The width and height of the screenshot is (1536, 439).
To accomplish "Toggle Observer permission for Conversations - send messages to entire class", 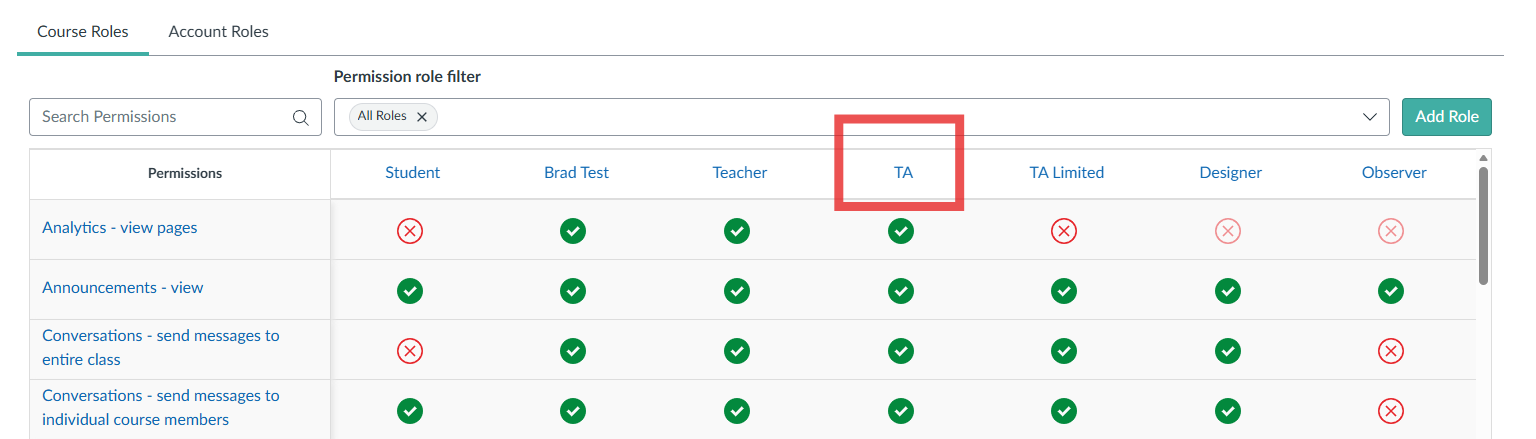I will (x=1391, y=351).
